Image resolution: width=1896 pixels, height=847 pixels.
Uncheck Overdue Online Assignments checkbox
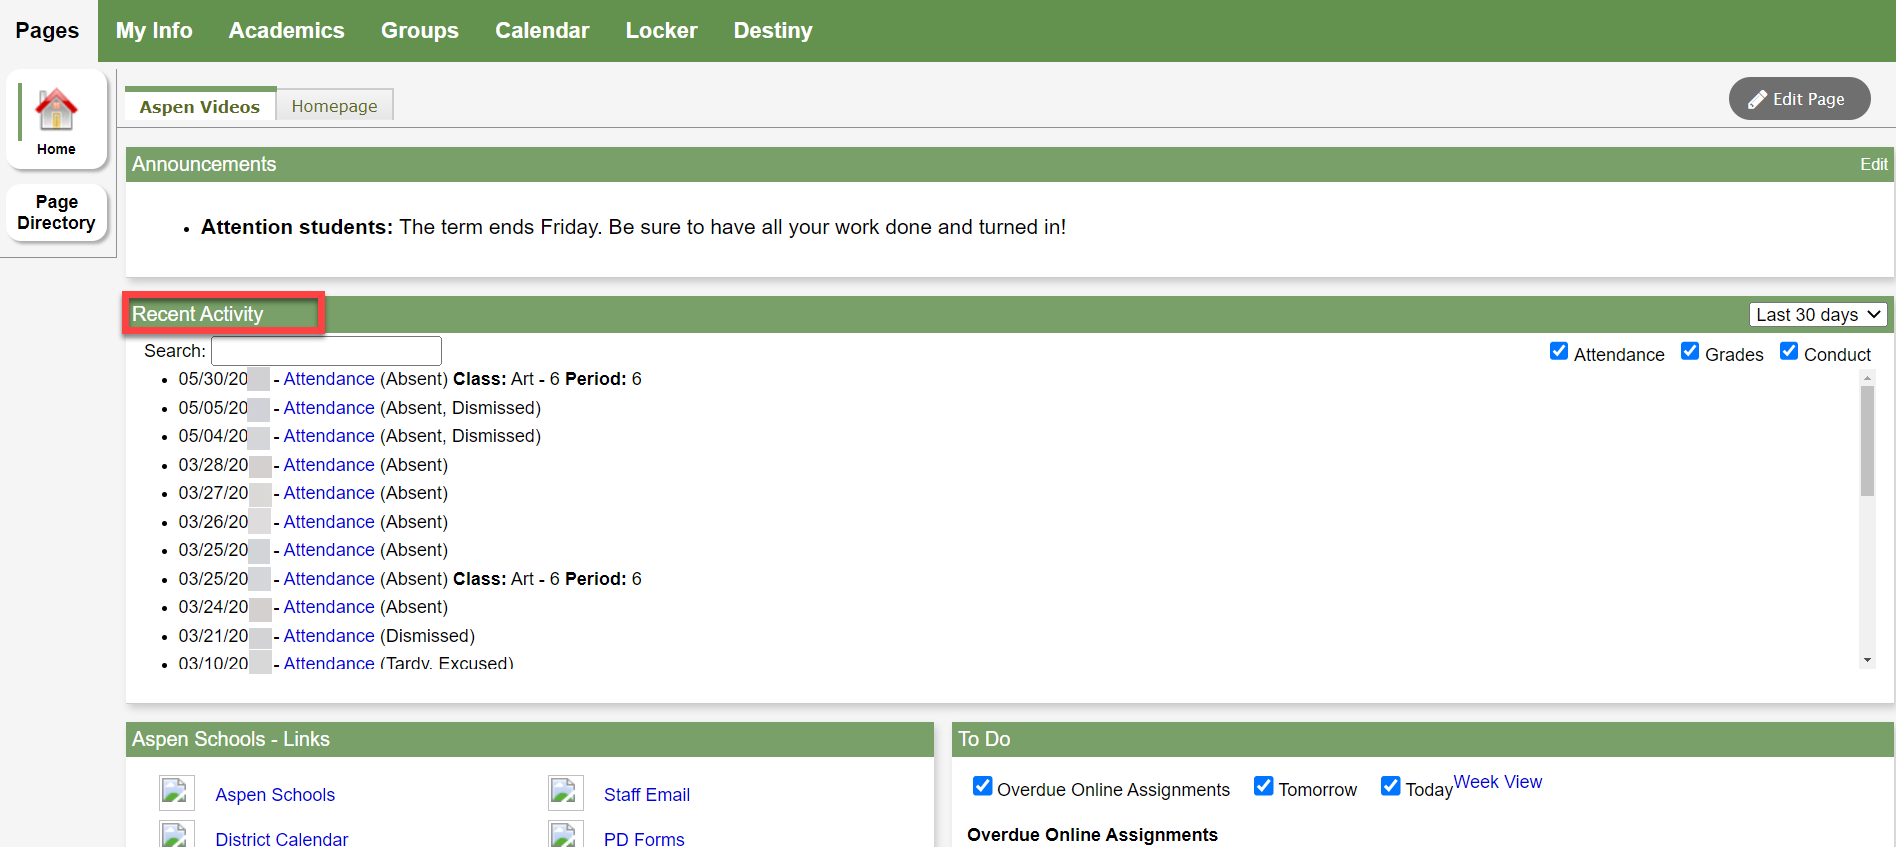point(982,786)
